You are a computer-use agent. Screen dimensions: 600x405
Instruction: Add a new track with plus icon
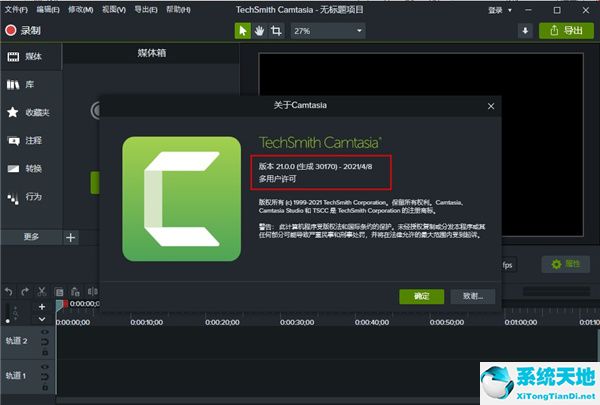pos(42,307)
